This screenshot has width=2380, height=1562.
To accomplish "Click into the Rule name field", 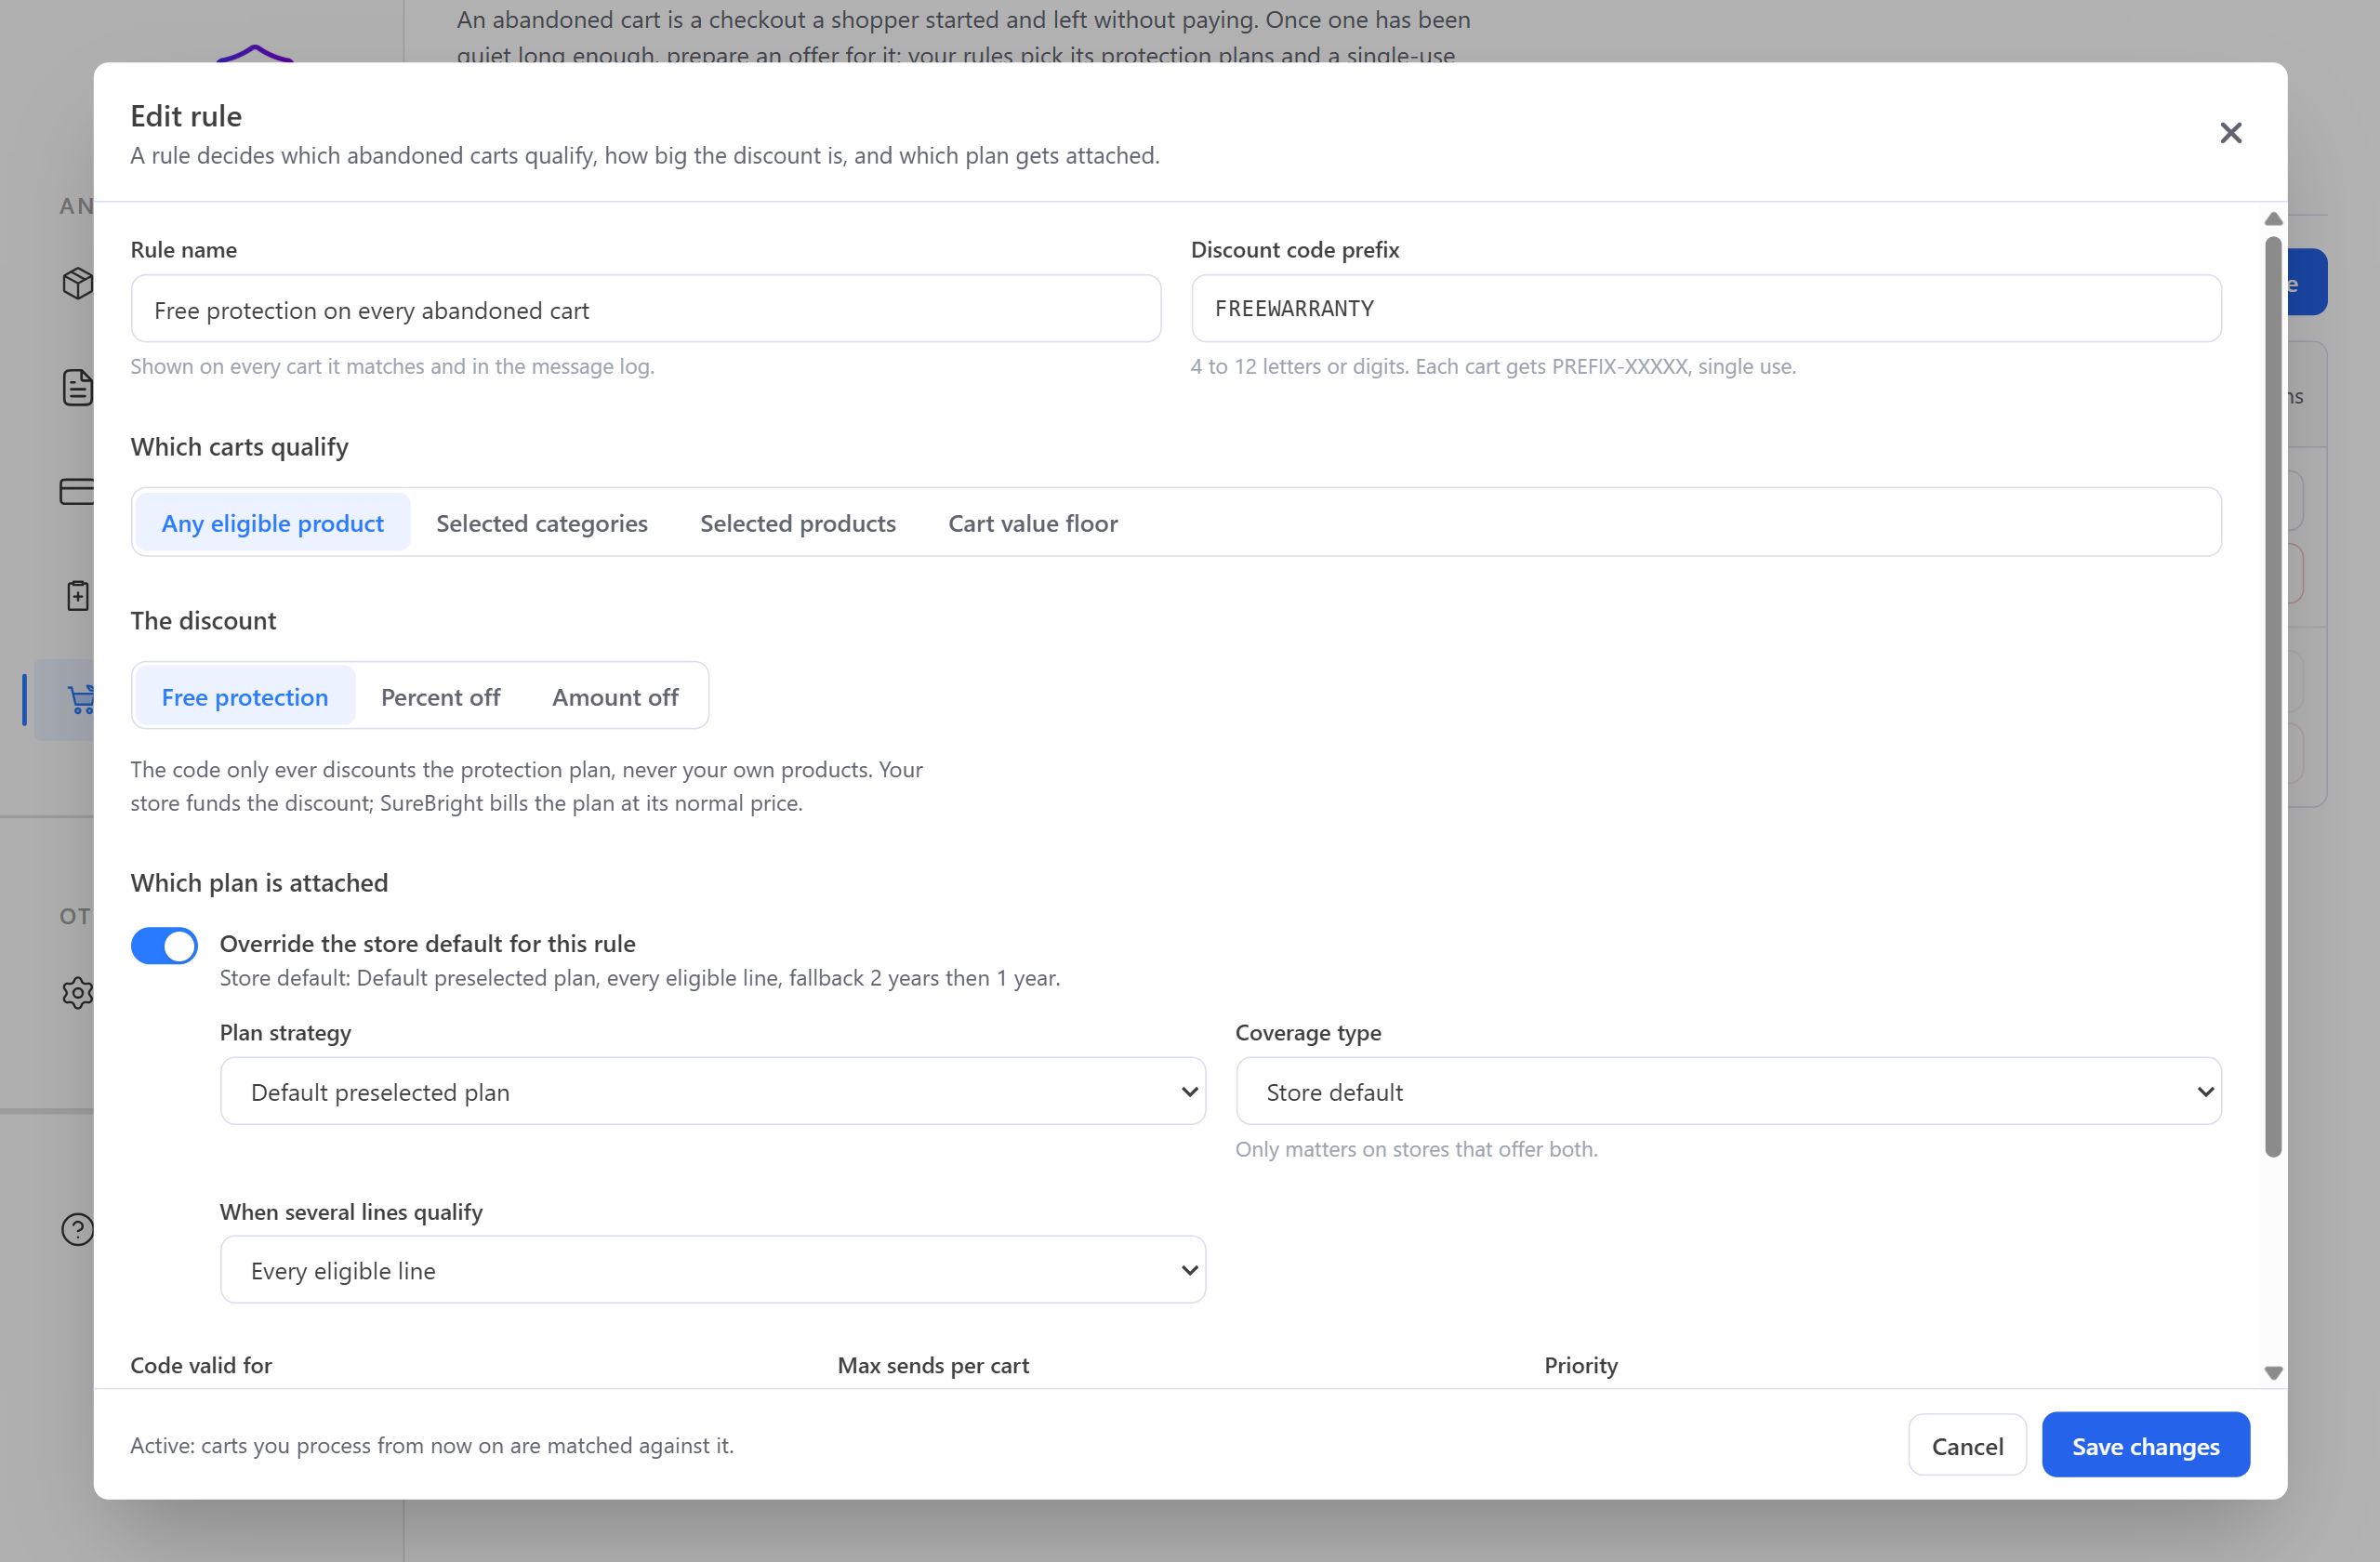I will tap(645, 309).
